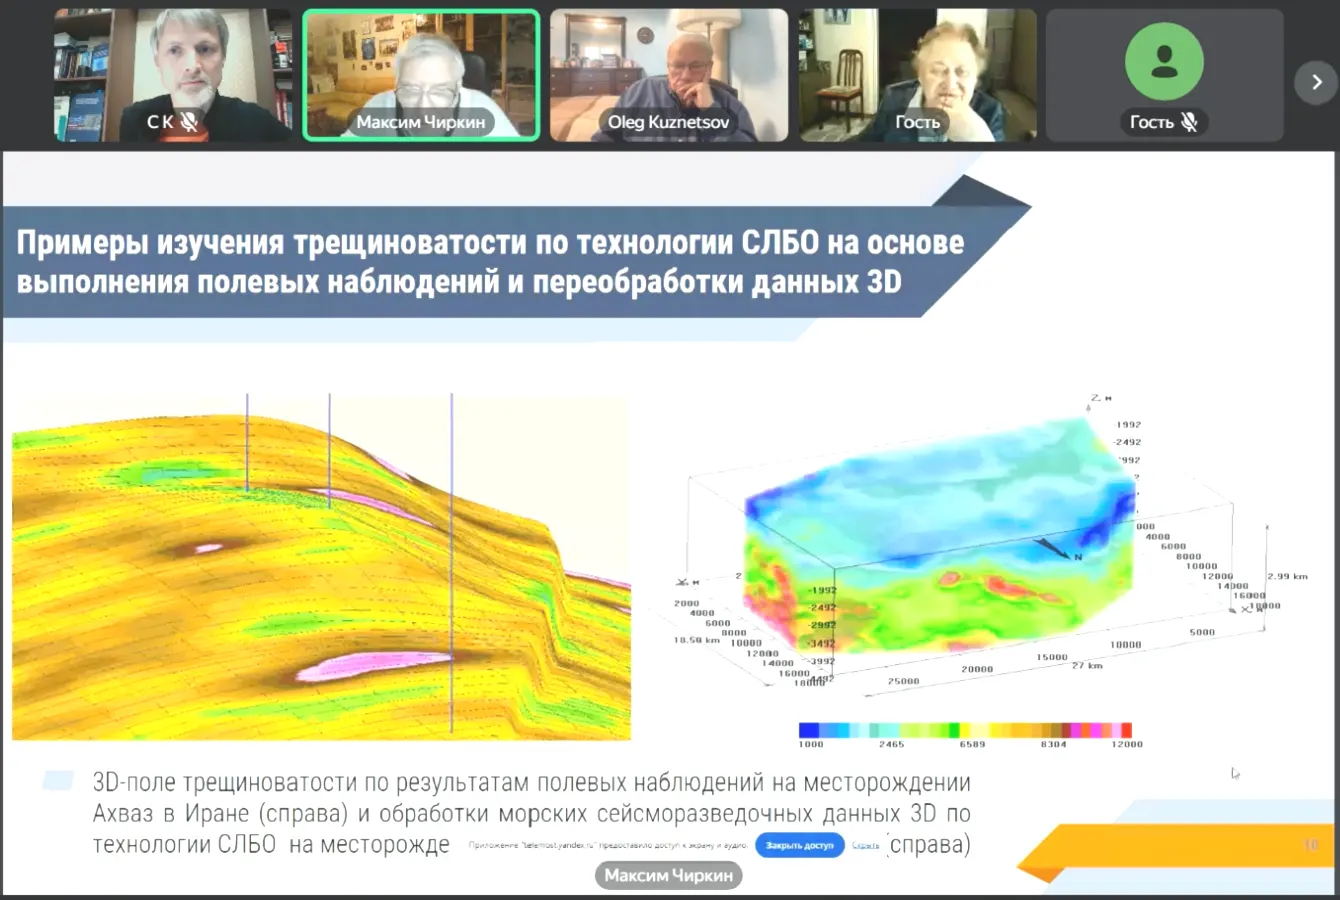This screenshot has width=1340, height=900.
Task: Click the muted microphone icon beside С К
Action: (x=188, y=122)
